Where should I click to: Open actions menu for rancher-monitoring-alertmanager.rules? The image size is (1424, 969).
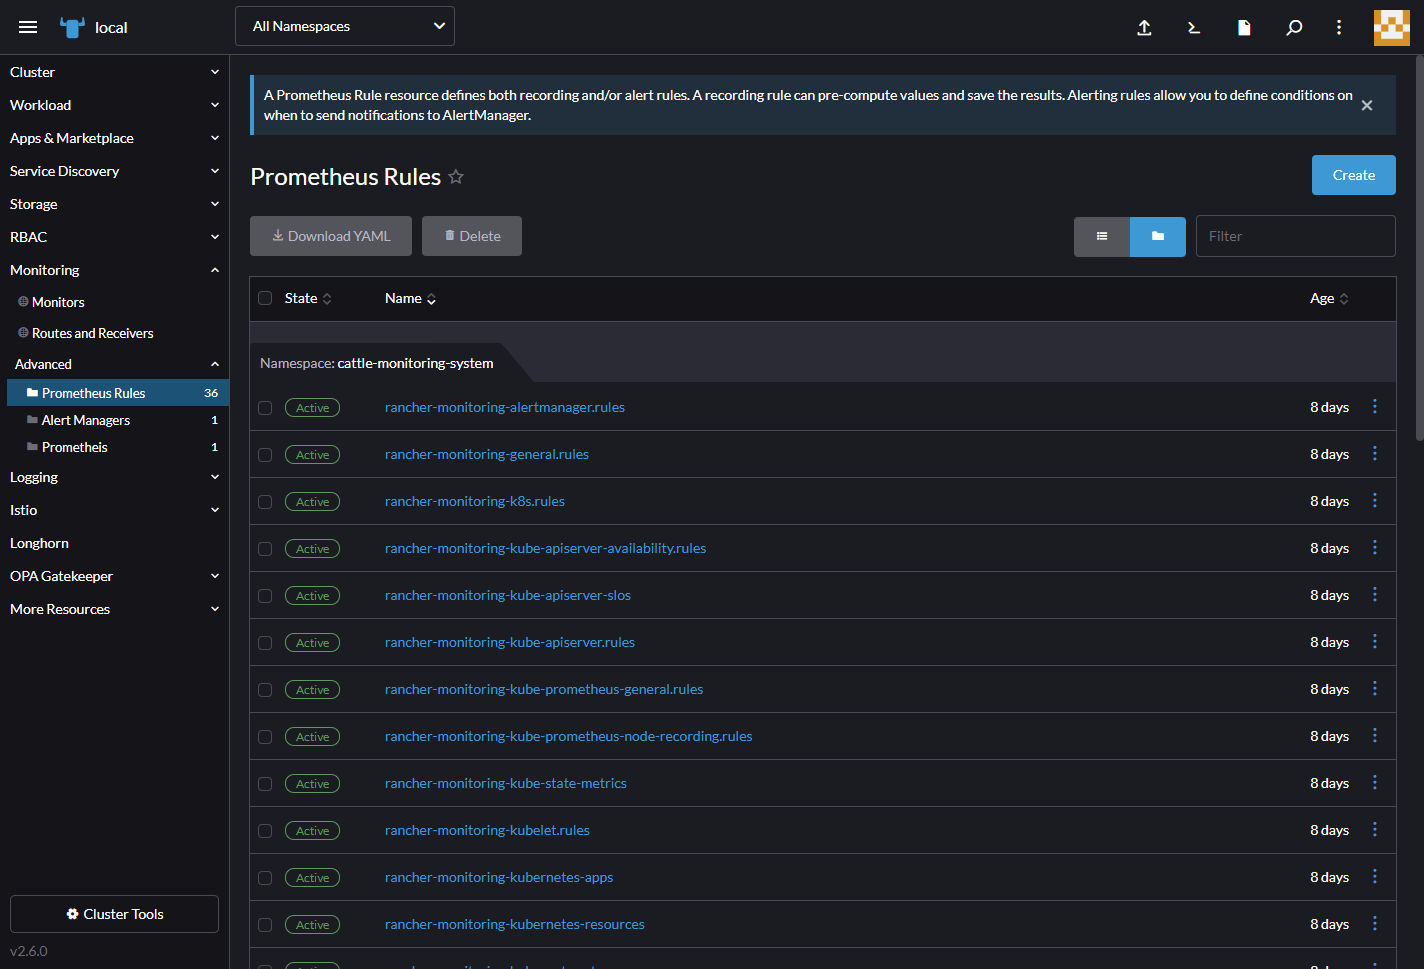click(1375, 406)
